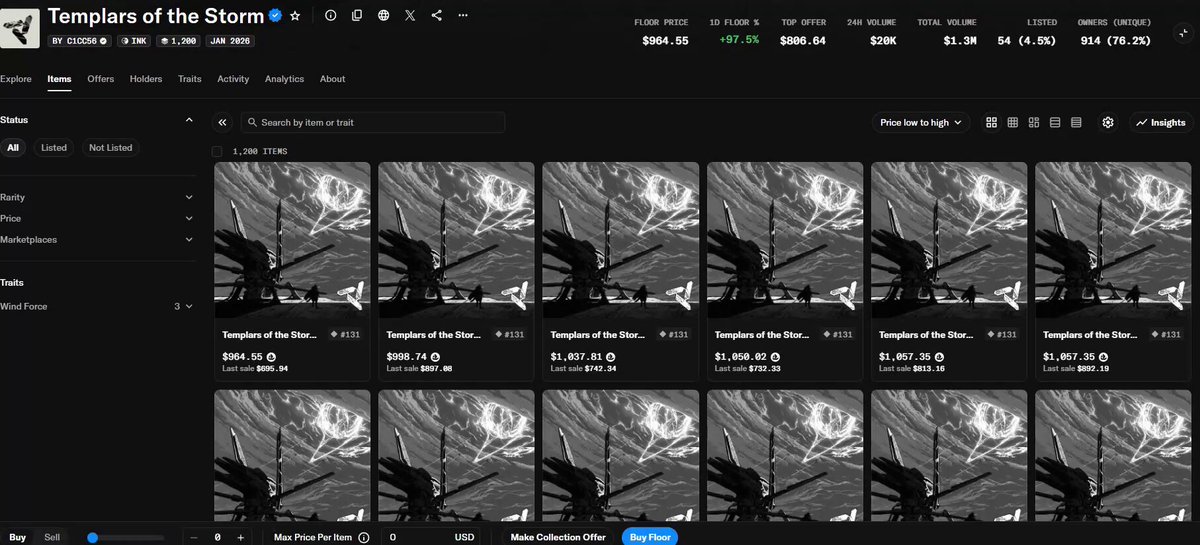The image size is (1200, 545).
Task: Click the 1,200 items supply badge
Action: click(x=178, y=41)
